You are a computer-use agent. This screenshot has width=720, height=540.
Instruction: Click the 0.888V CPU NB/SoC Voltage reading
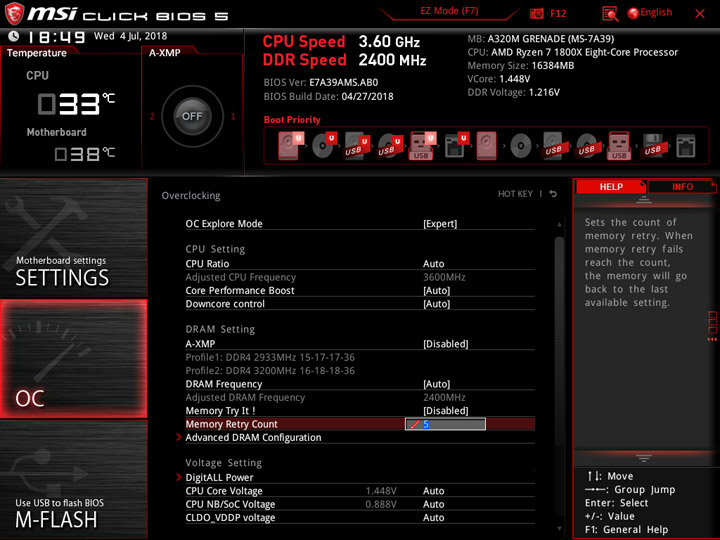tap(381, 504)
